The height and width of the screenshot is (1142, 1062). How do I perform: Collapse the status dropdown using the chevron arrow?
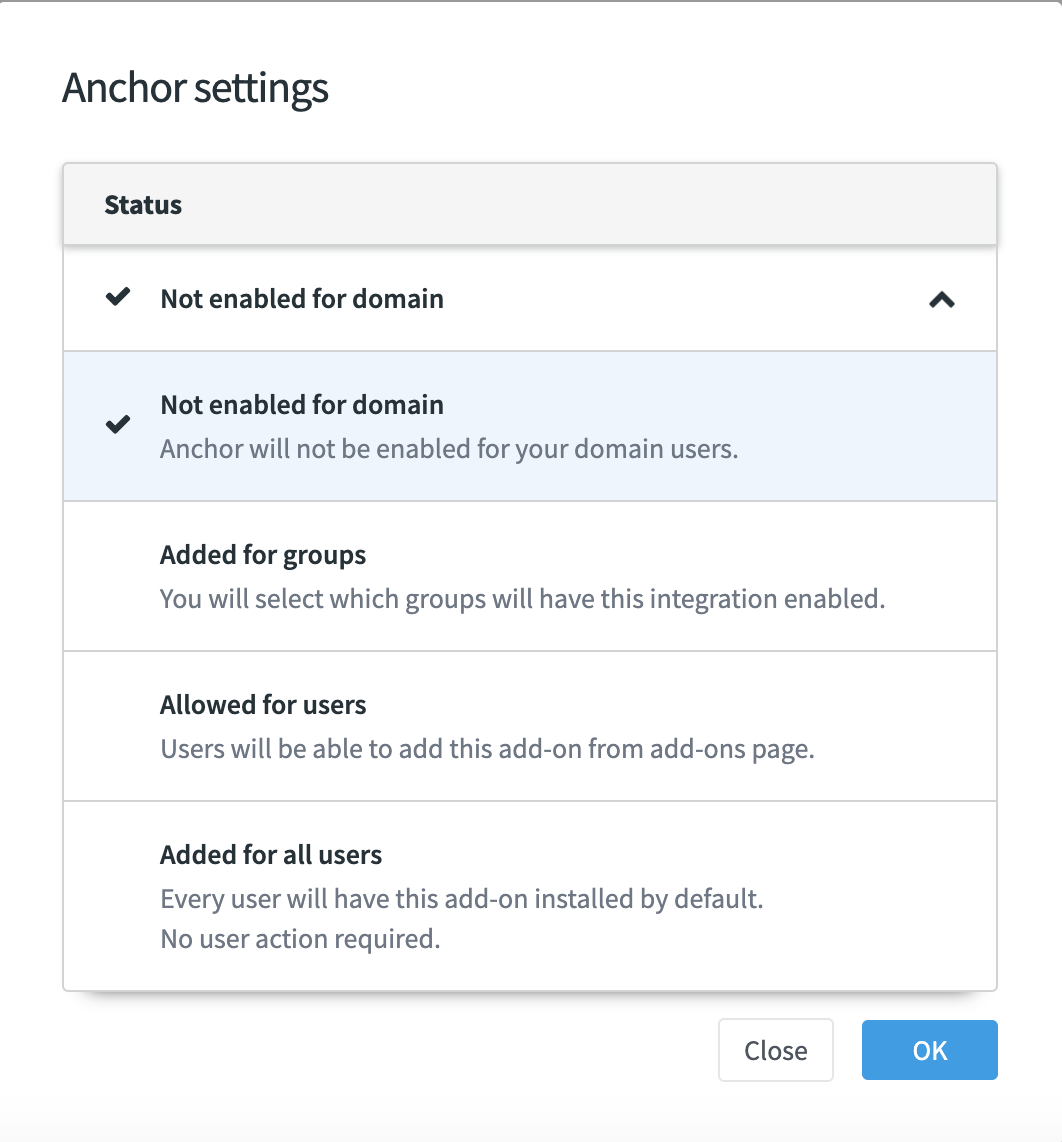click(941, 299)
